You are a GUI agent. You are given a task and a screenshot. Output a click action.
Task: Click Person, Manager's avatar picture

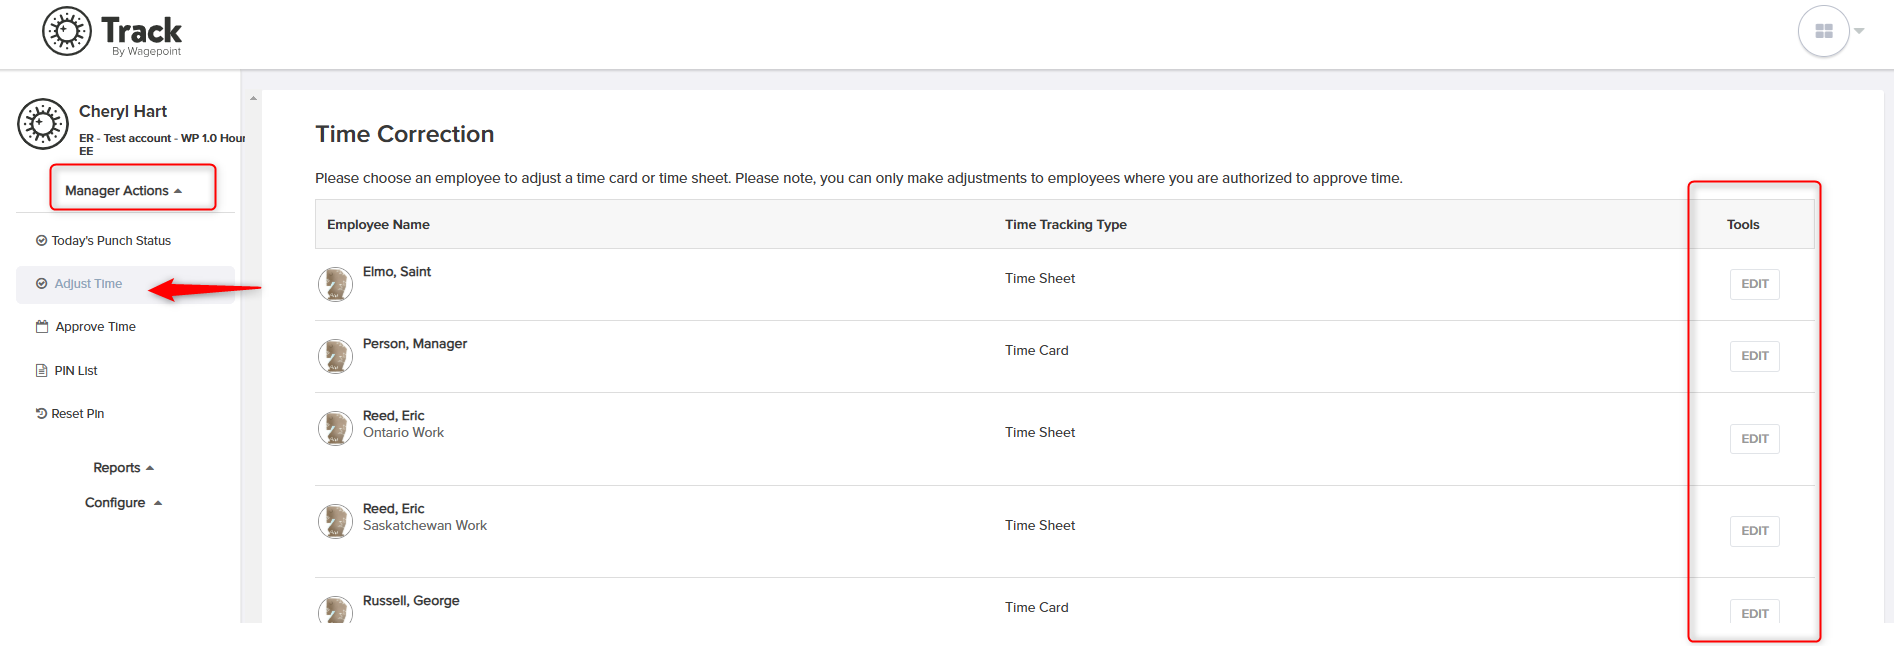335,356
